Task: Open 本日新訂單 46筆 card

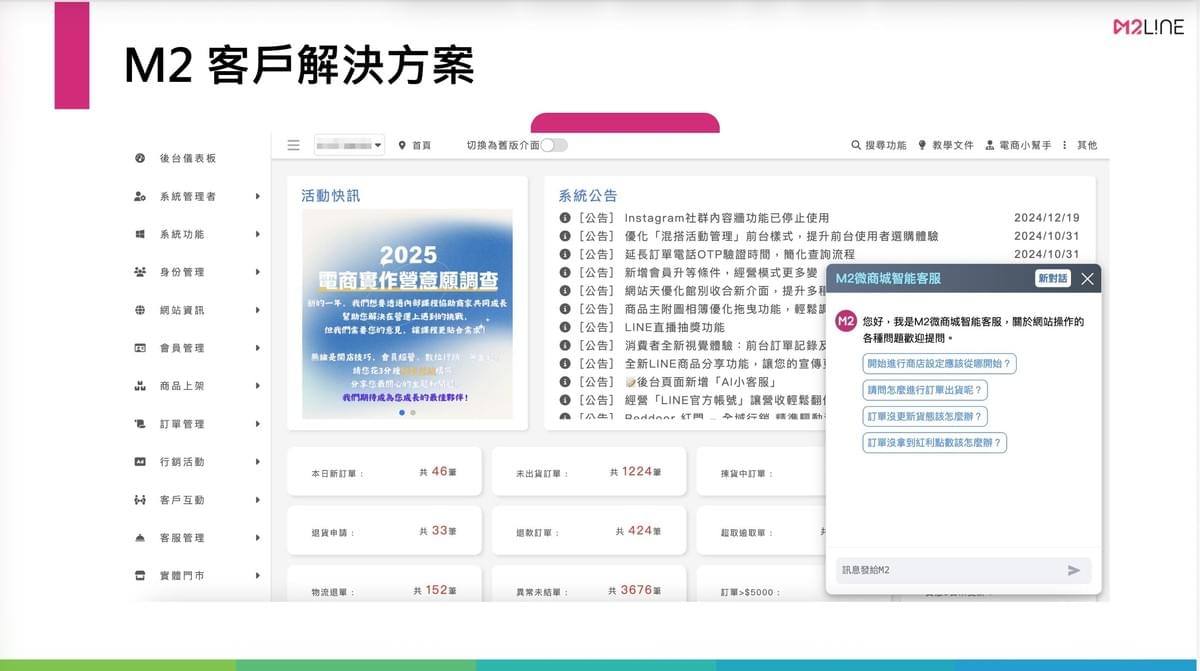Action: (384, 472)
